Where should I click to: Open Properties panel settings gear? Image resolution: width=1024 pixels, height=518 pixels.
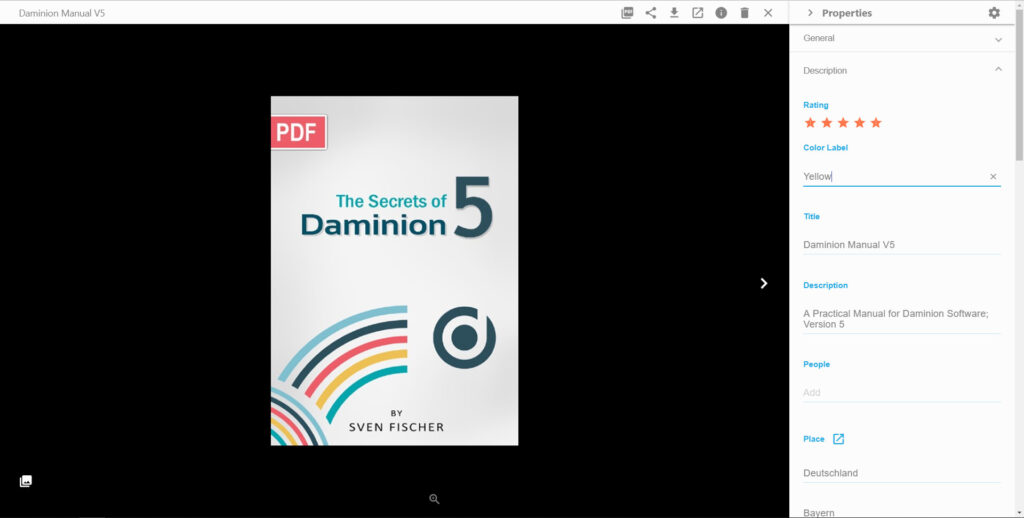tap(994, 13)
